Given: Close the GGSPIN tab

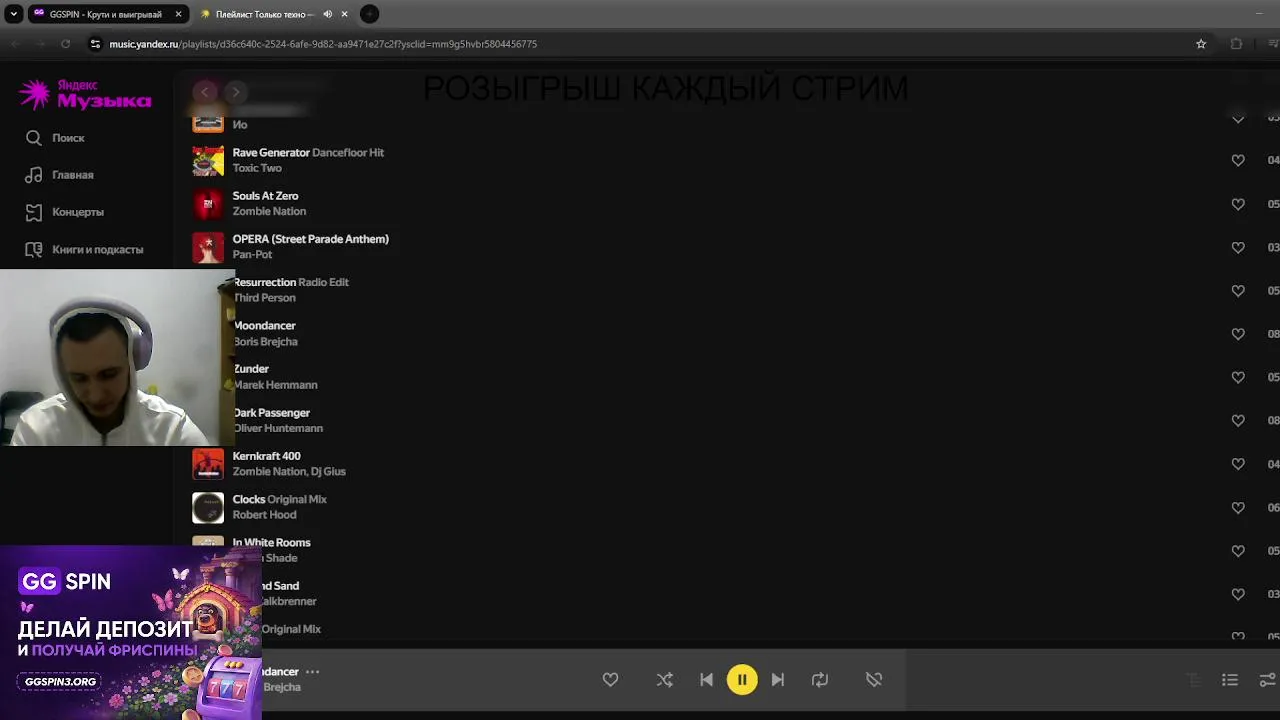Looking at the screenshot, I should pyautogui.click(x=178, y=14).
